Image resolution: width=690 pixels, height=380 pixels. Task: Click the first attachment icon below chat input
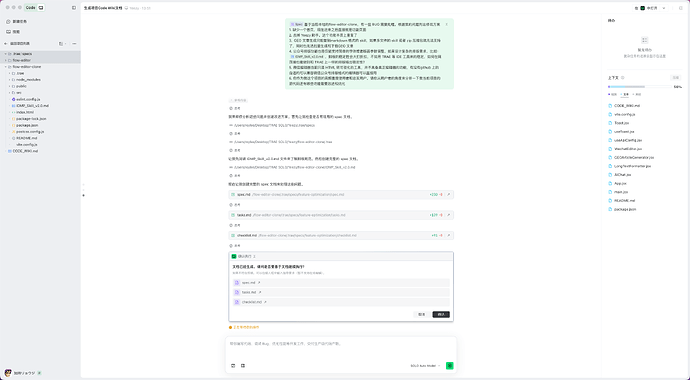click(x=233, y=365)
